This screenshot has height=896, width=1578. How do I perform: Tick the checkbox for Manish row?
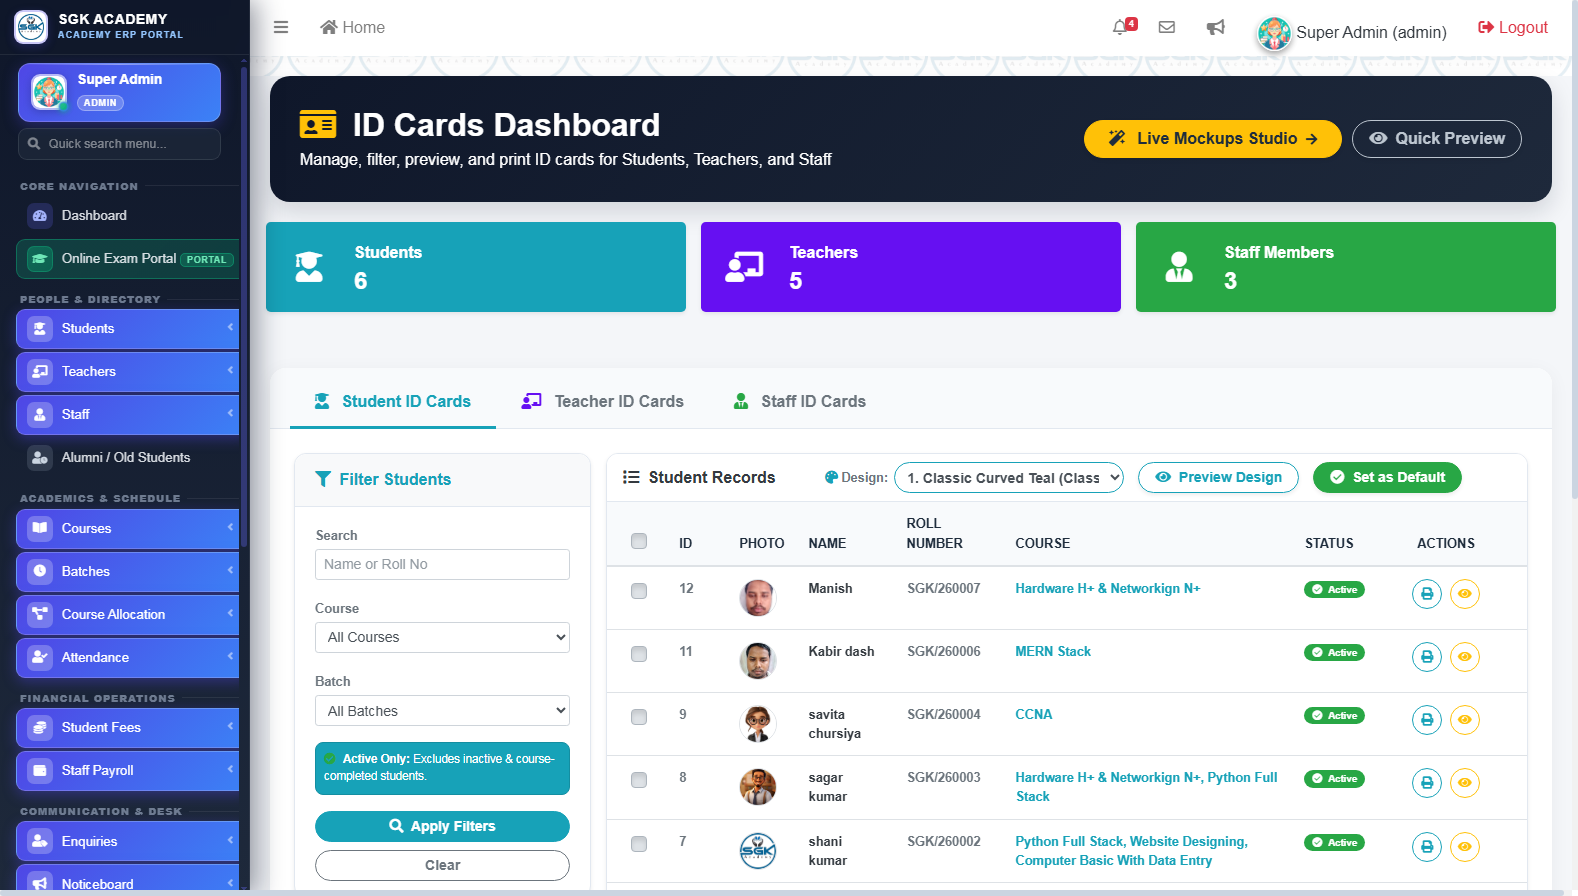(639, 591)
